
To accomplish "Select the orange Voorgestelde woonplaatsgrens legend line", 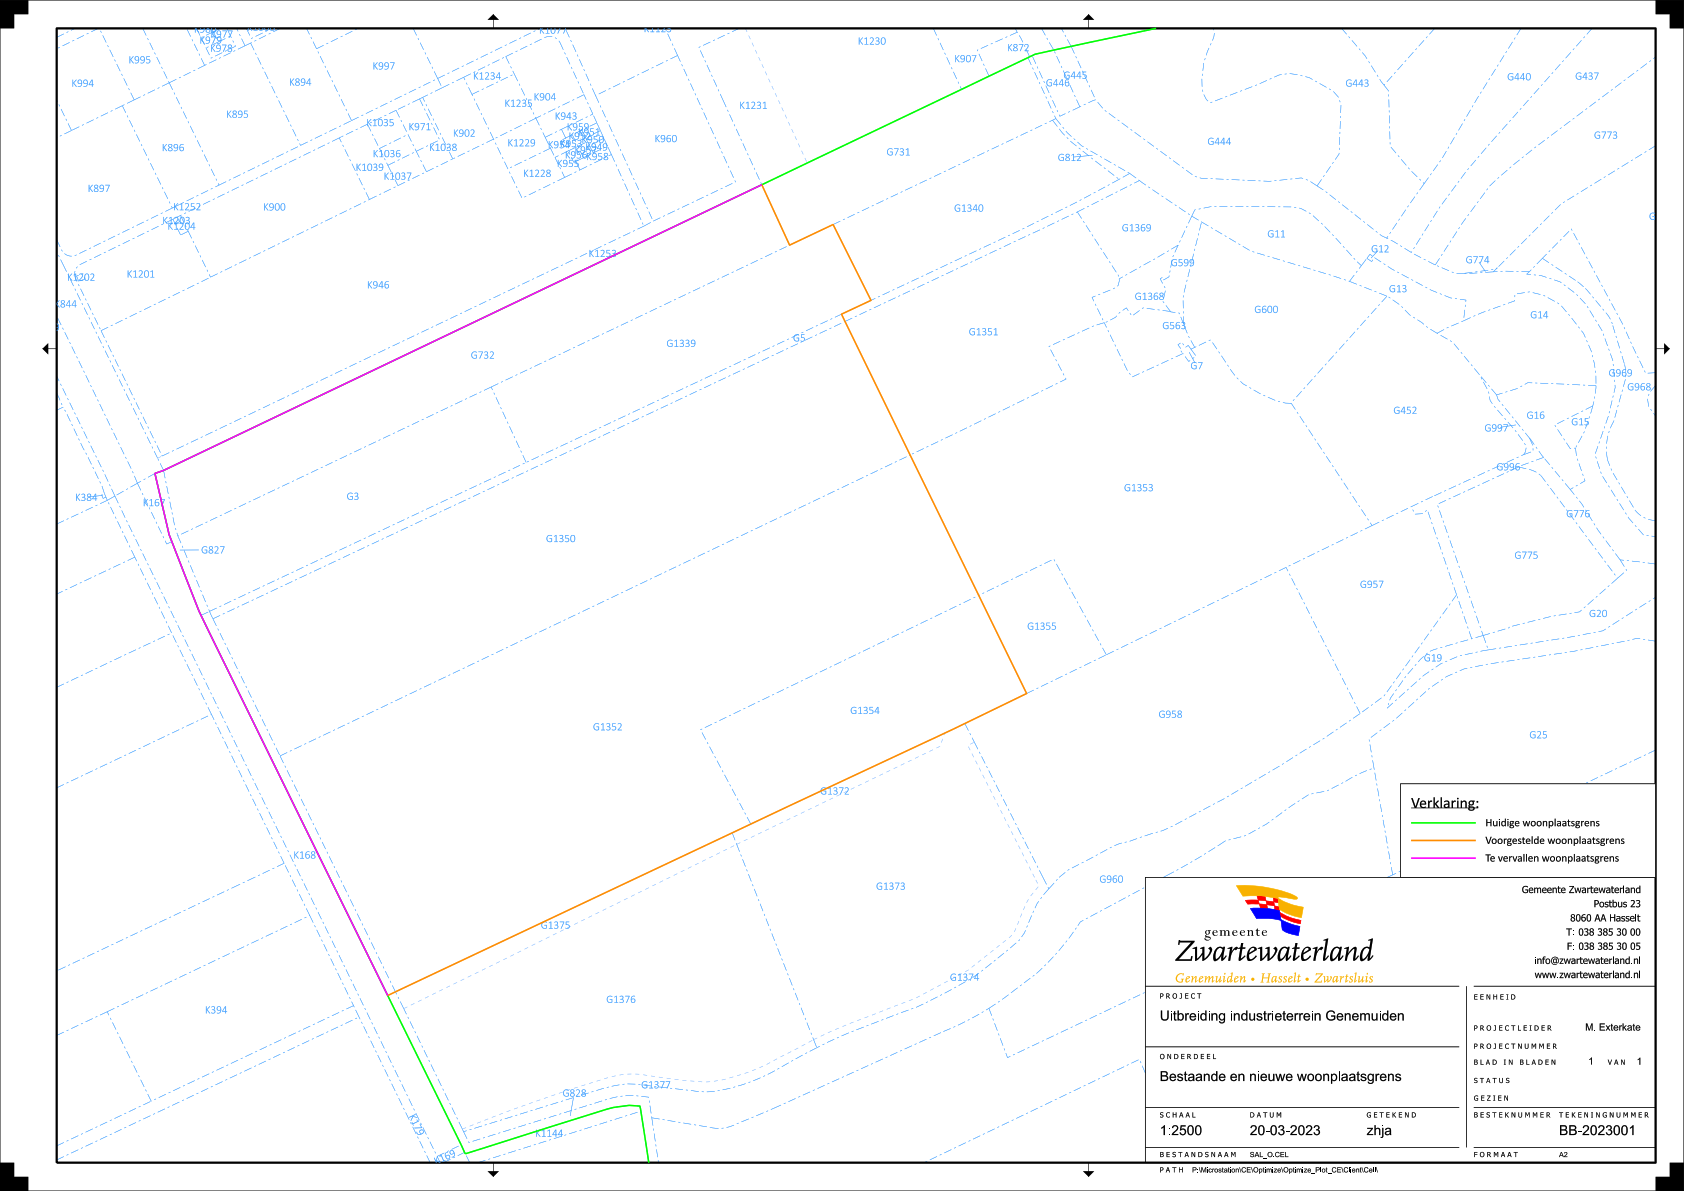I will pos(1443,841).
